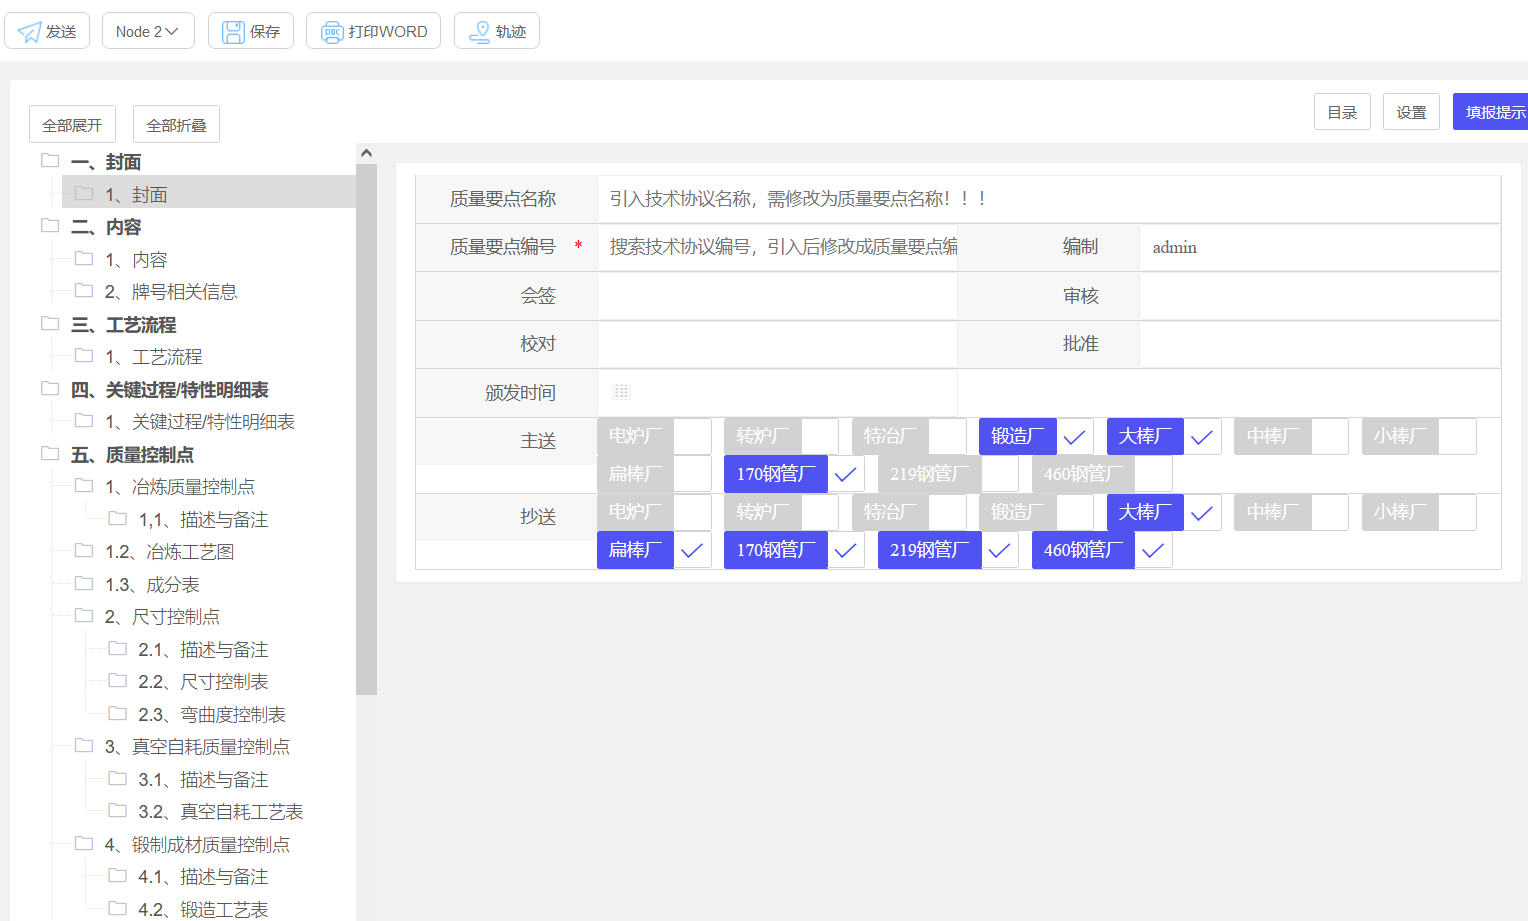Open 设置 settings
1528x921 pixels.
click(x=1411, y=111)
